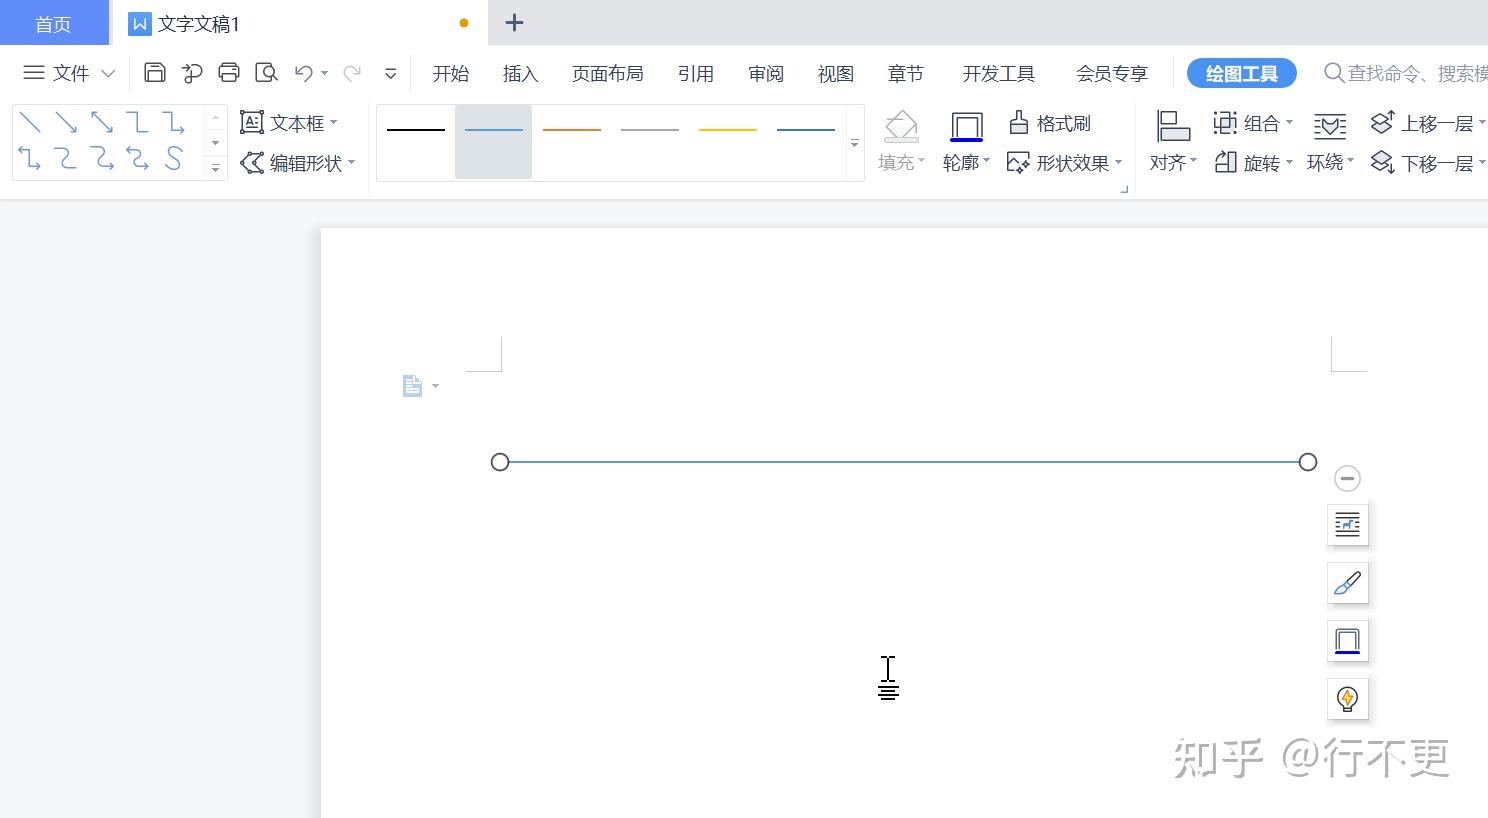This screenshot has width=1488, height=818.
Task: Open the layout options floating icon
Action: [x=1347, y=524]
